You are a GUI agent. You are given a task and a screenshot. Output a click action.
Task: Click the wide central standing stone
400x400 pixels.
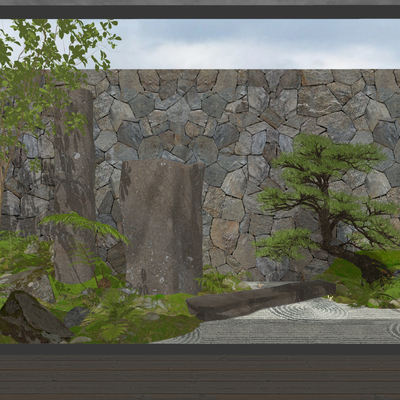pos(162,227)
